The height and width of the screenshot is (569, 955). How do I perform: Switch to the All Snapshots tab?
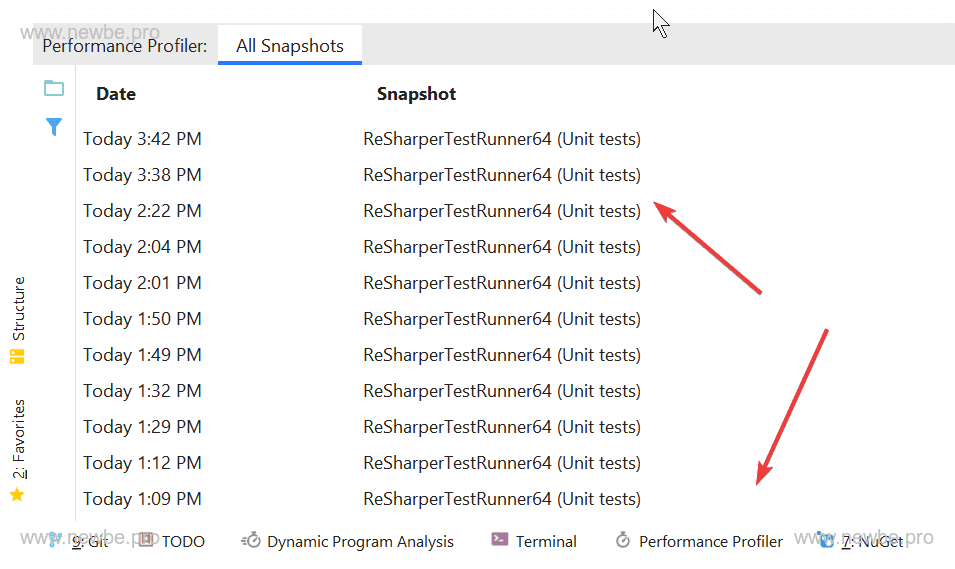[289, 46]
